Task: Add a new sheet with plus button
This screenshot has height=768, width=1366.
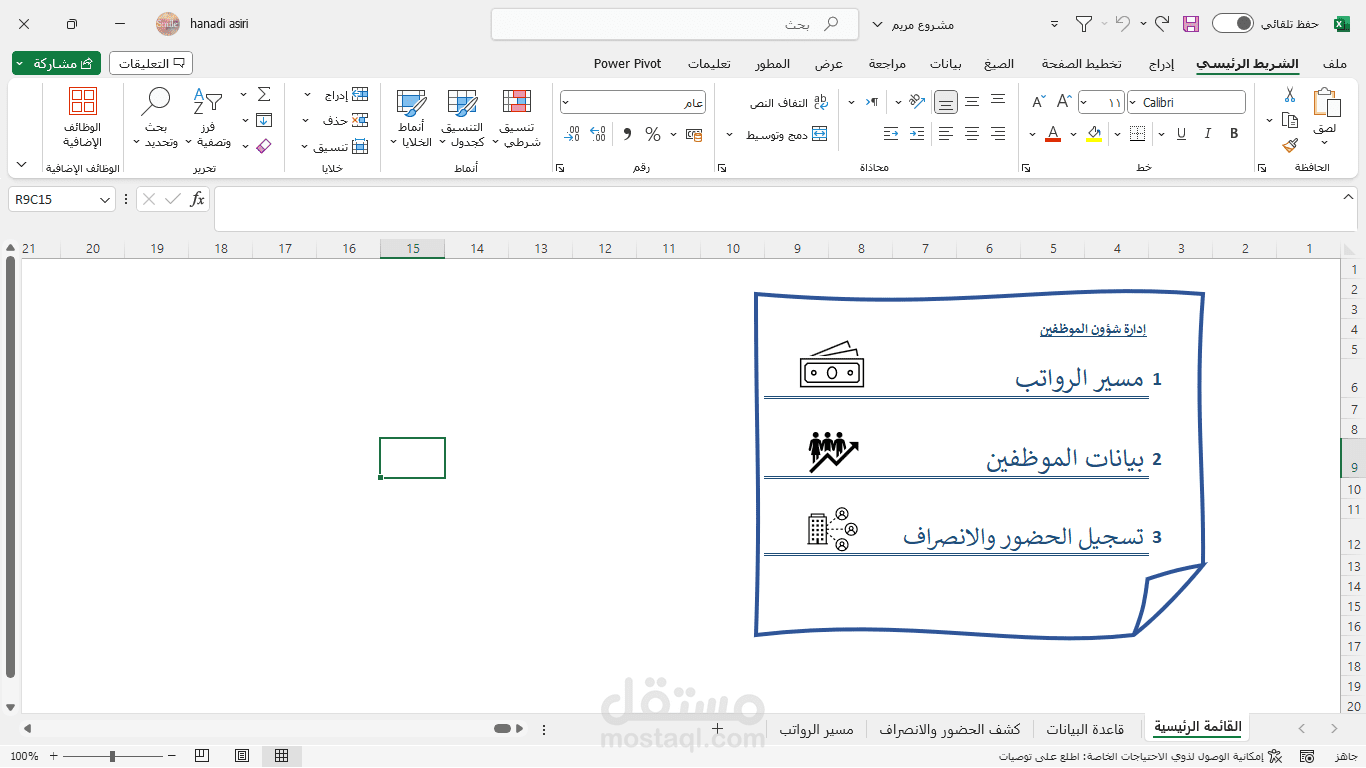Action: point(717,729)
